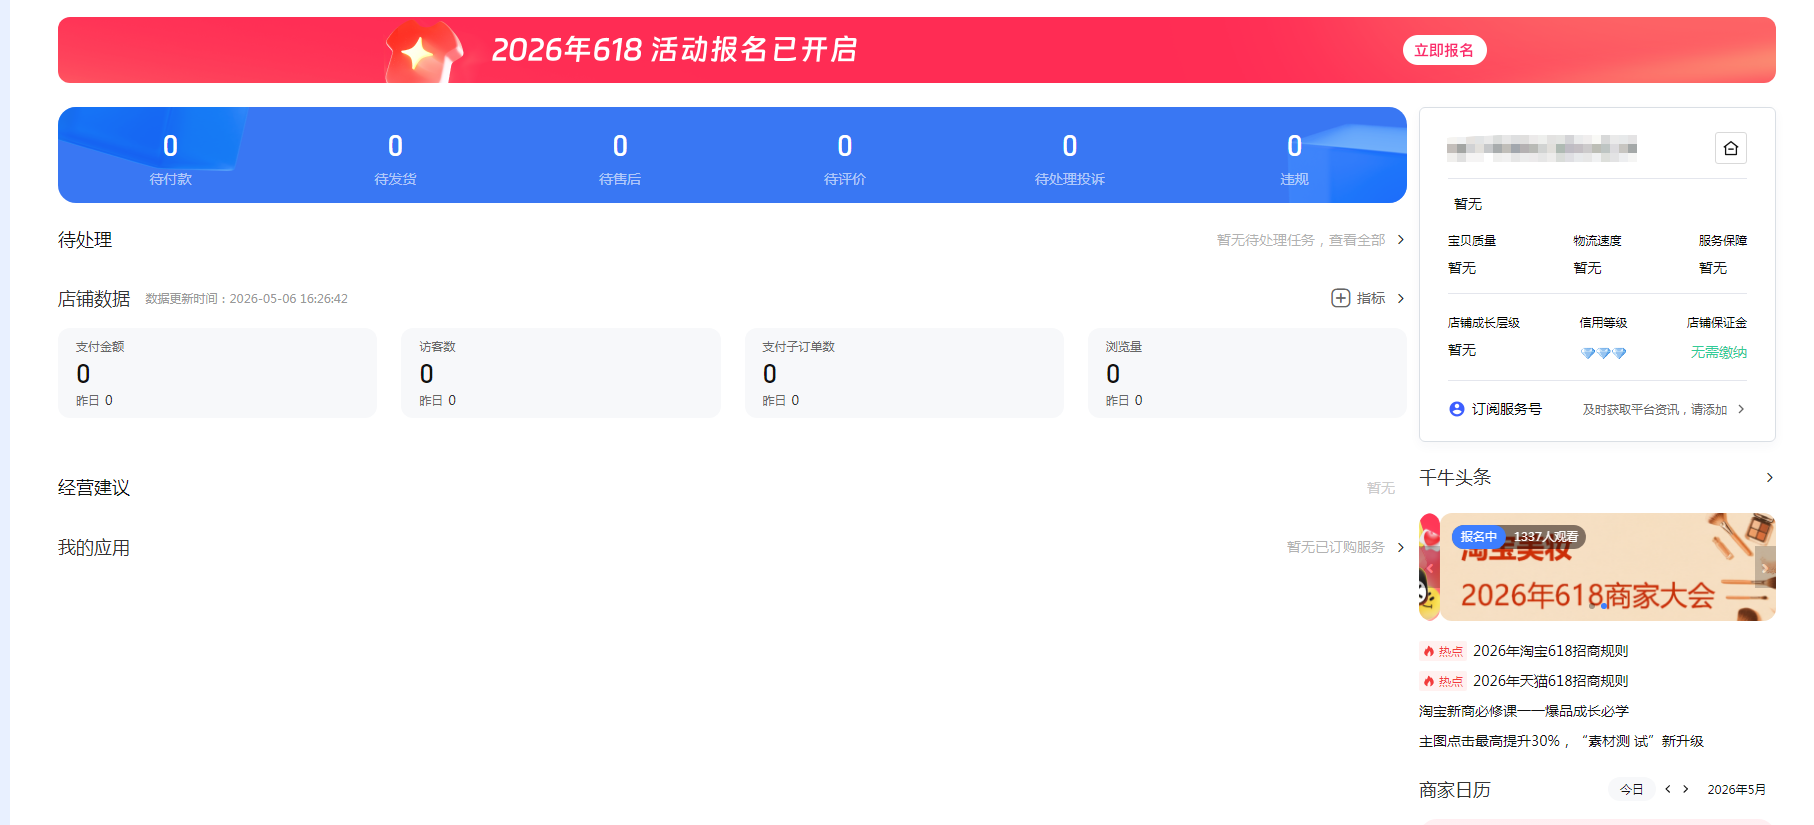This screenshot has width=1814, height=825.
Task: Click 暂无已订购服务 link
Action: (1336, 547)
